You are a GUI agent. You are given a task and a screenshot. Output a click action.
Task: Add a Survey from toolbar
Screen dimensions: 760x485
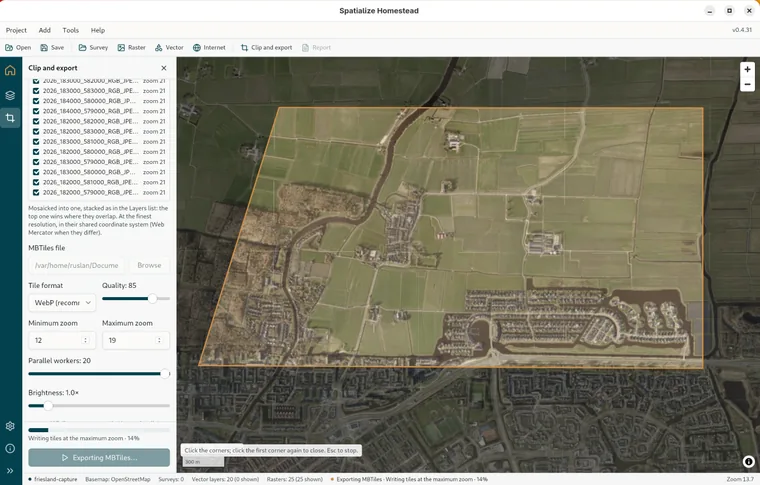pyautogui.click(x=94, y=47)
